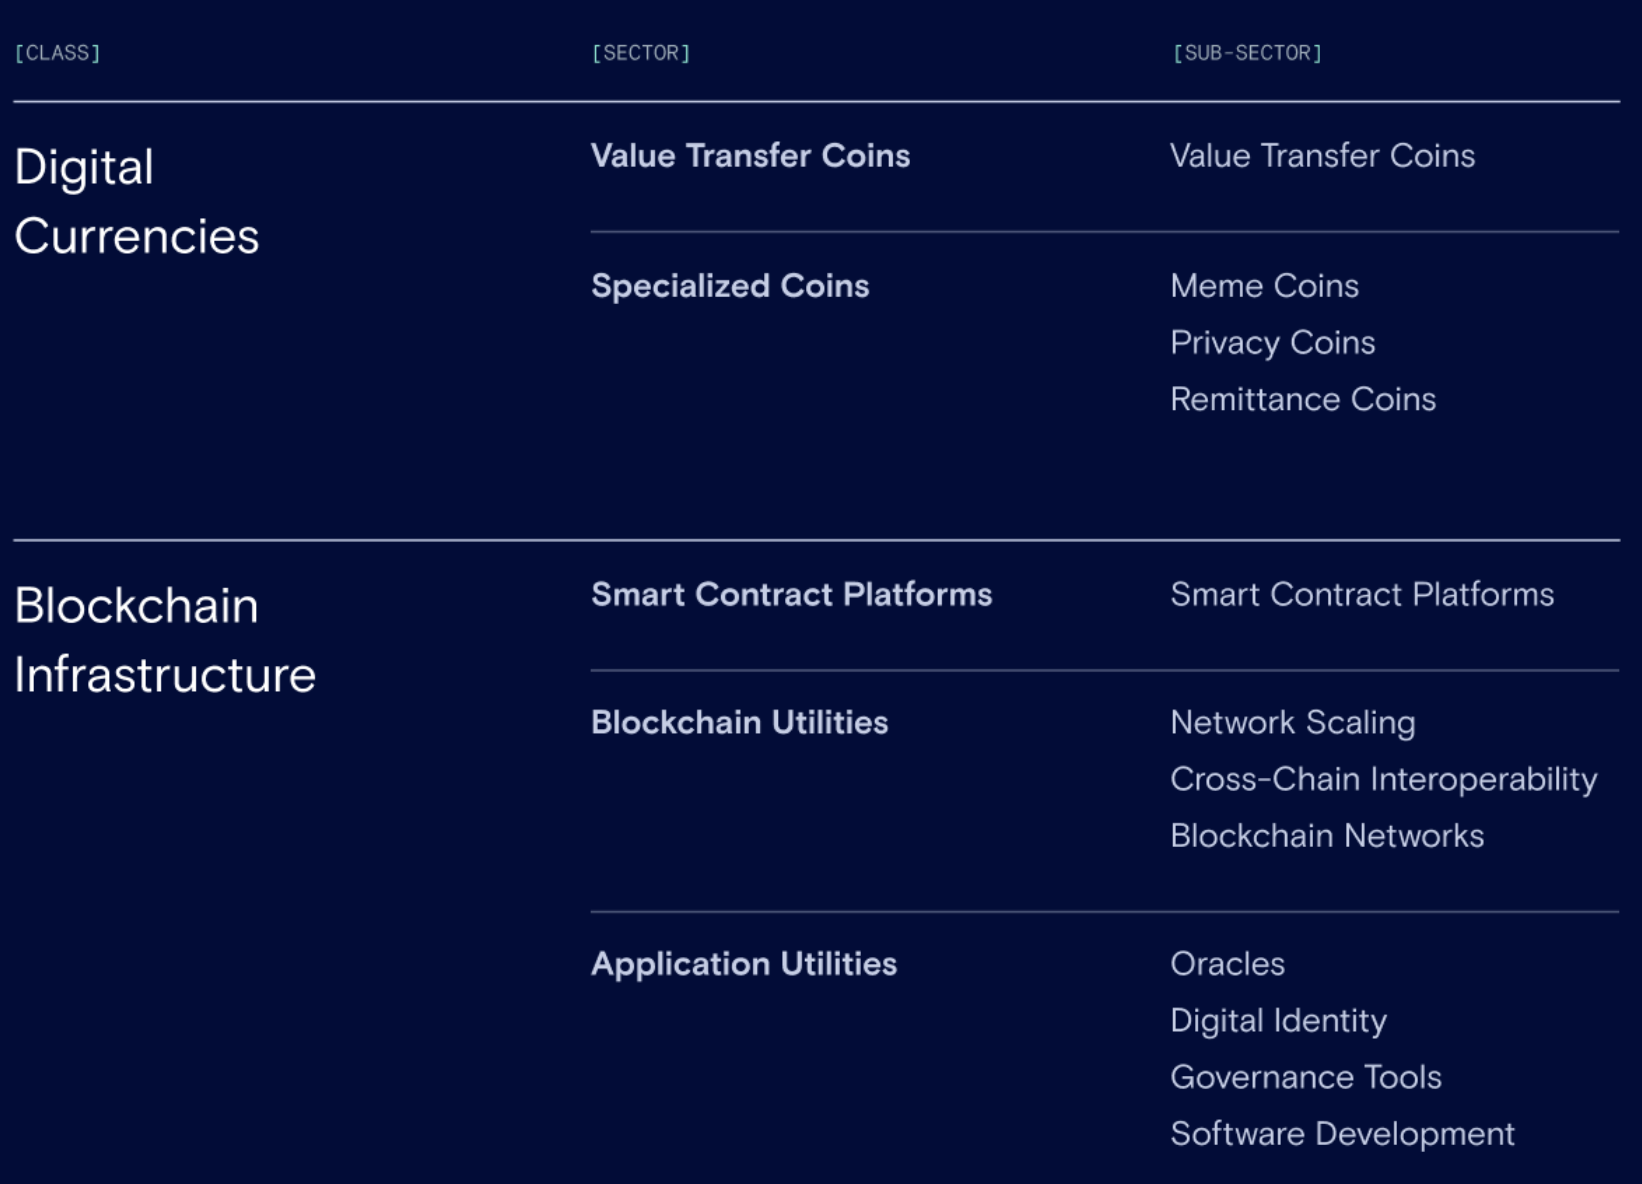
Task: Open the Digital Identity sub-sector
Action: coord(1278,1021)
